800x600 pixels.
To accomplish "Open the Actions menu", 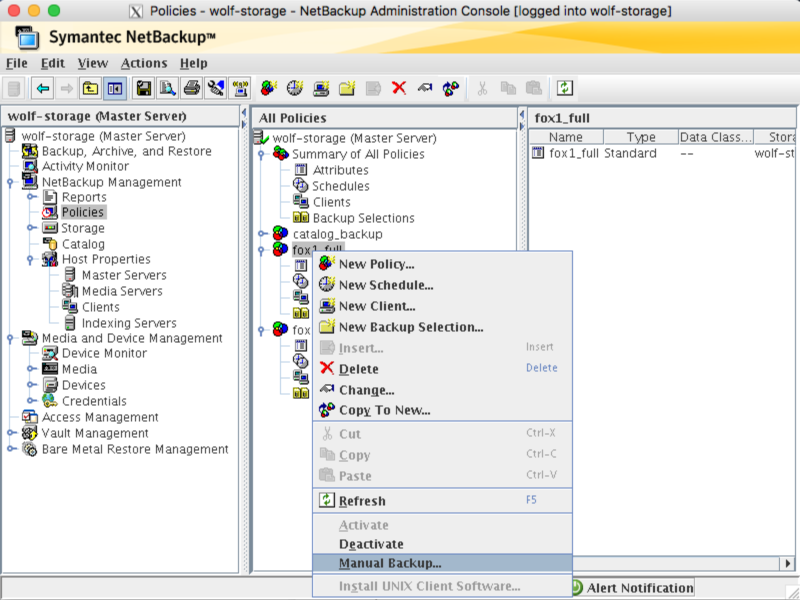I will point(144,62).
